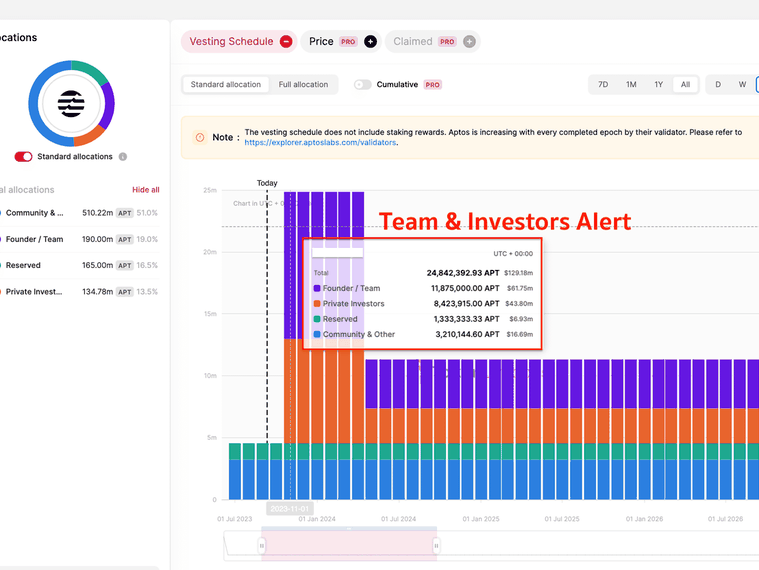Click the black plus icon beside Price

click(x=370, y=42)
